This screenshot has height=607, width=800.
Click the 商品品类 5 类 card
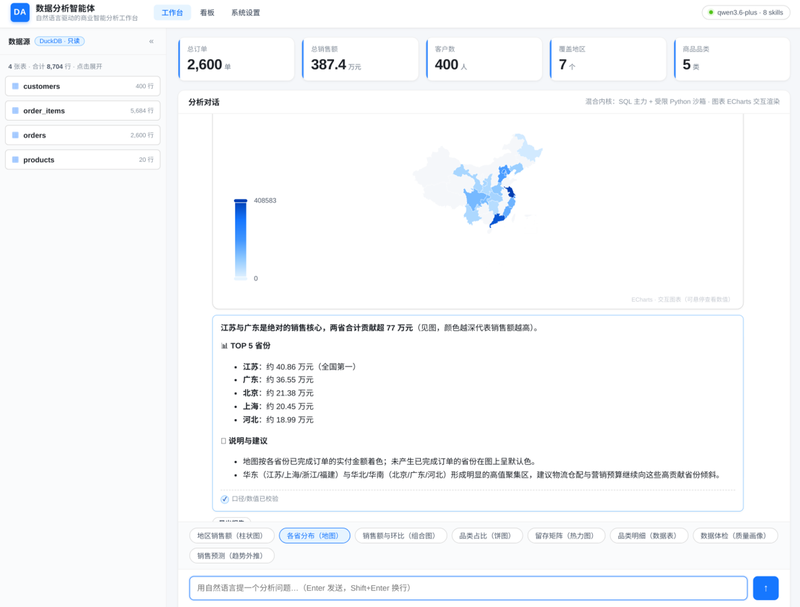coord(732,59)
